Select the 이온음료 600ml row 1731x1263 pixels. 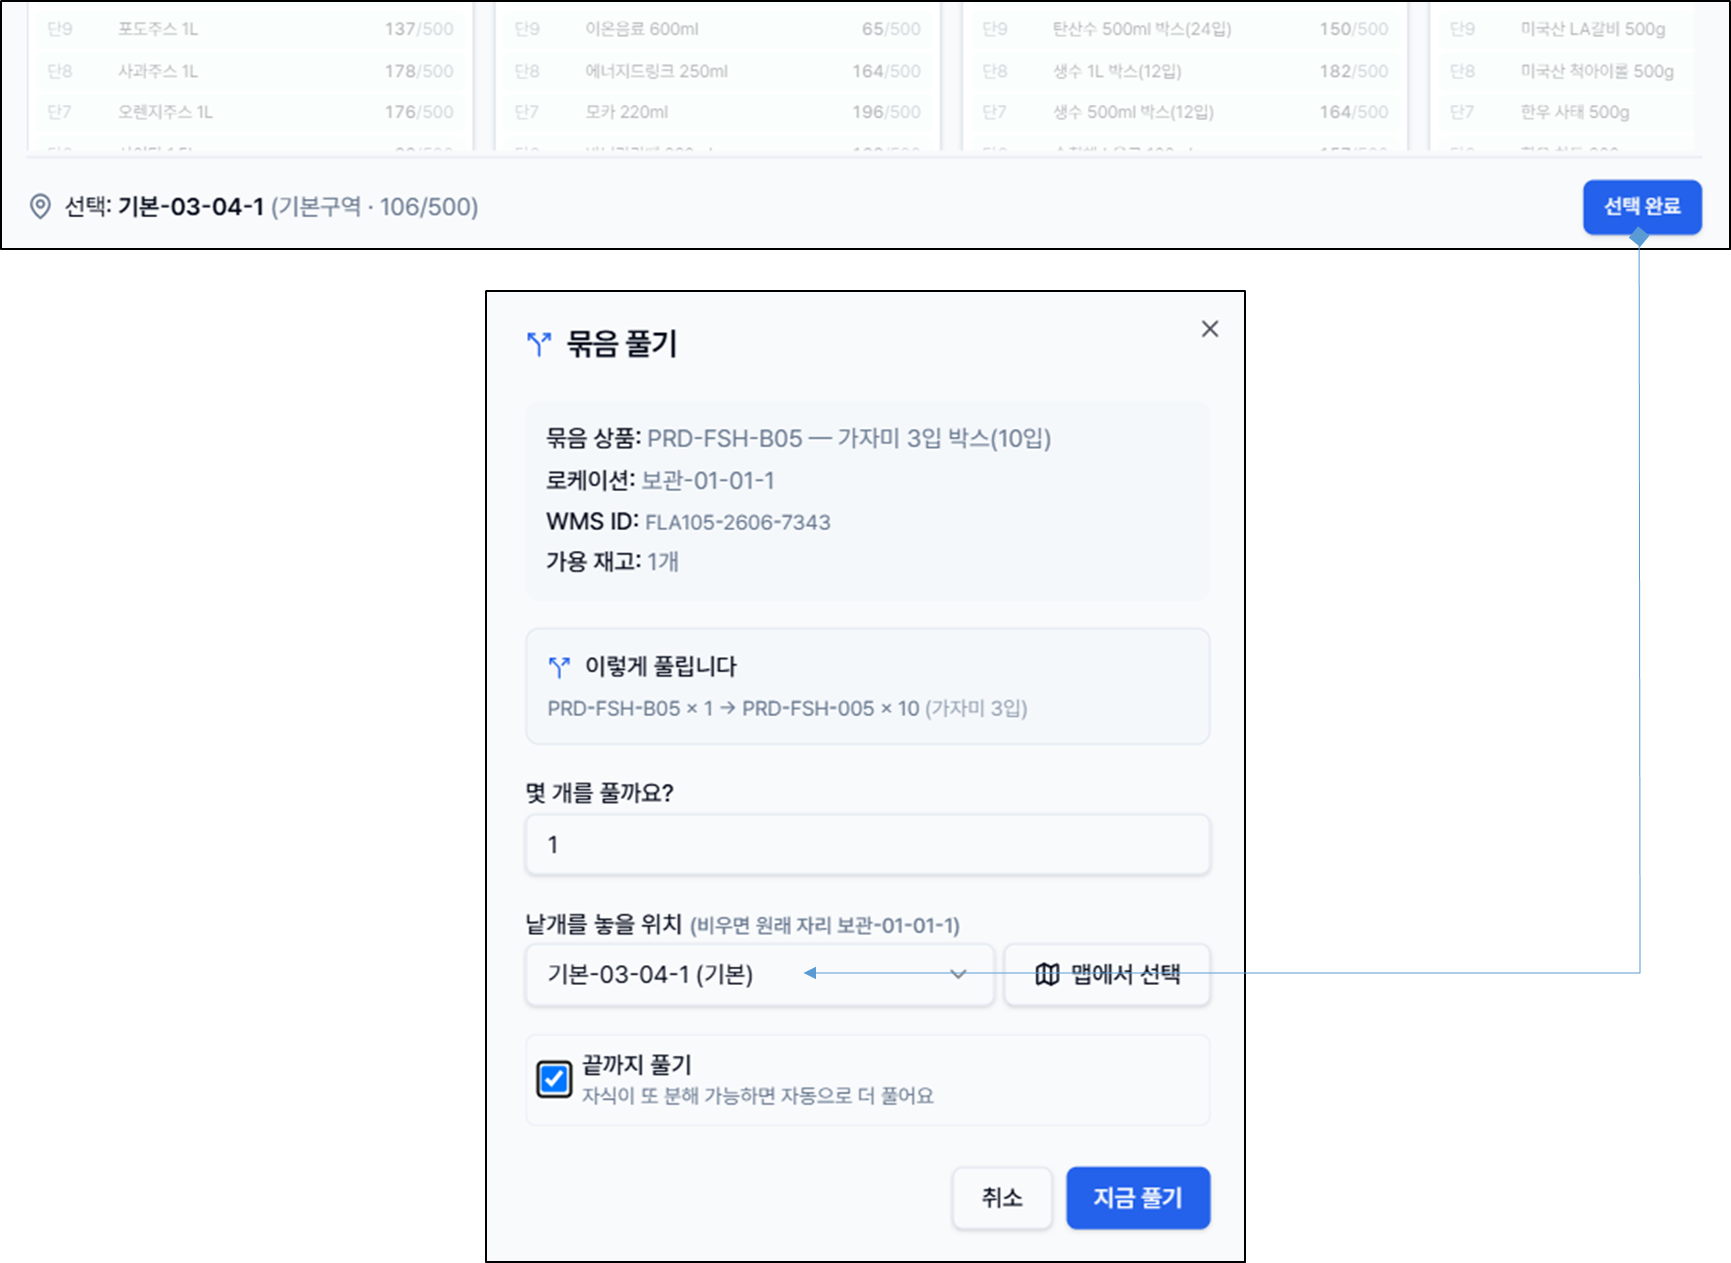click(717, 29)
